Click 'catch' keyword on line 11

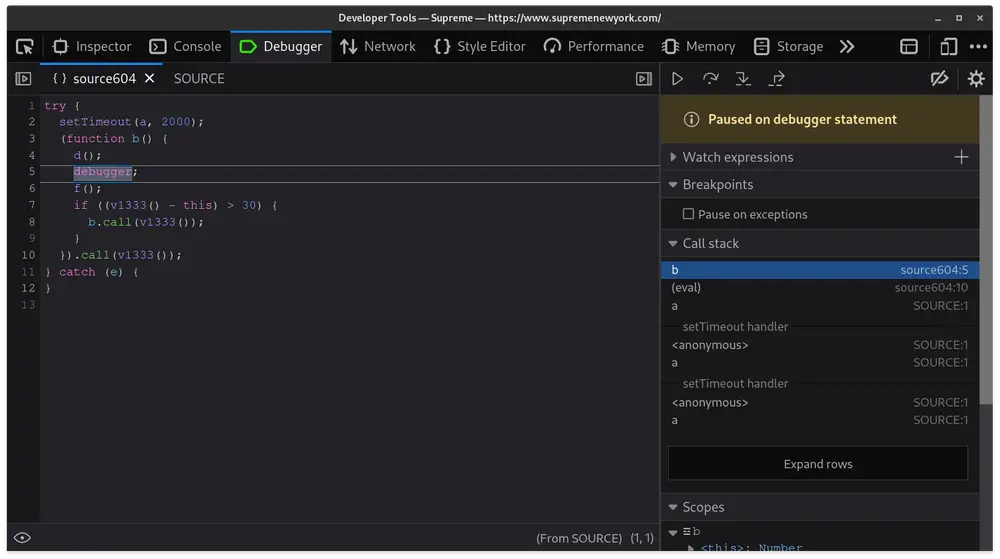(77, 272)
